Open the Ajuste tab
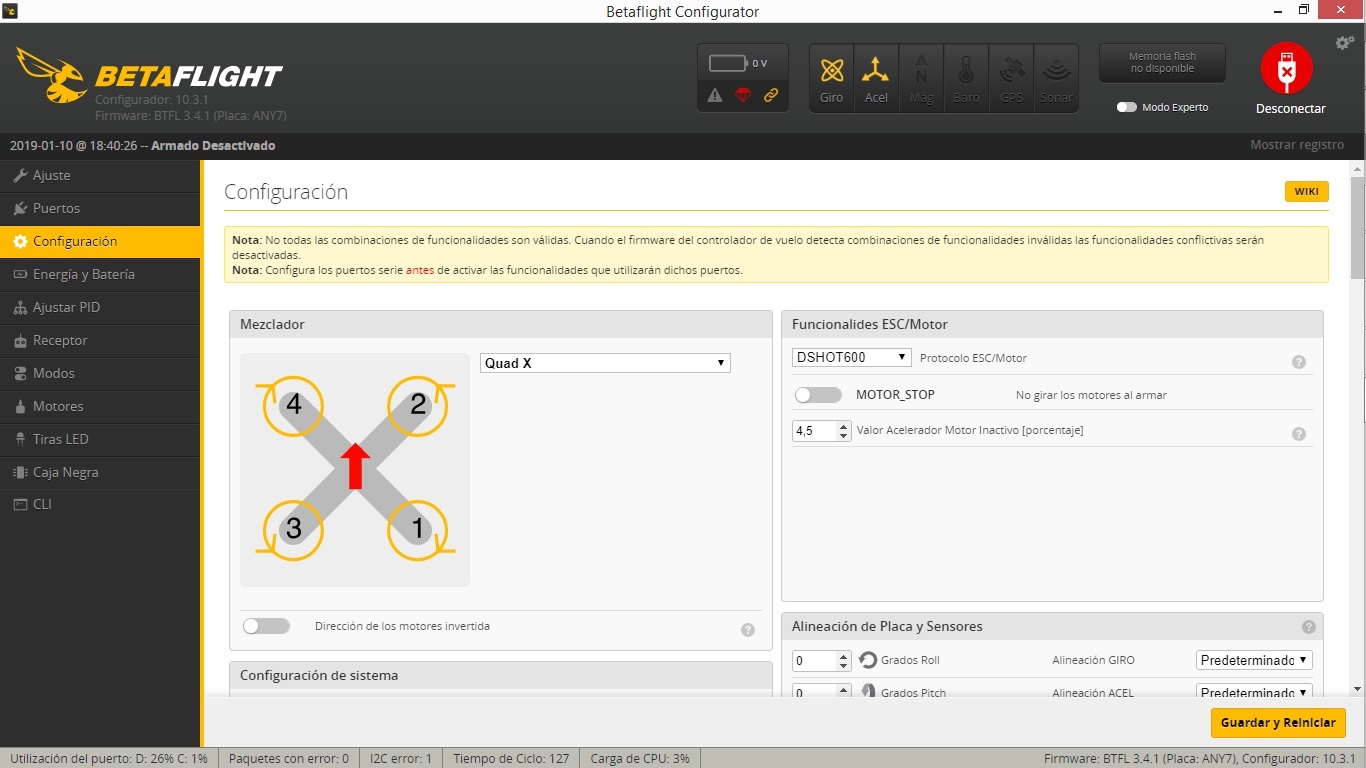The width and height of the screenshot is (1366, 768). click(100, 175)
